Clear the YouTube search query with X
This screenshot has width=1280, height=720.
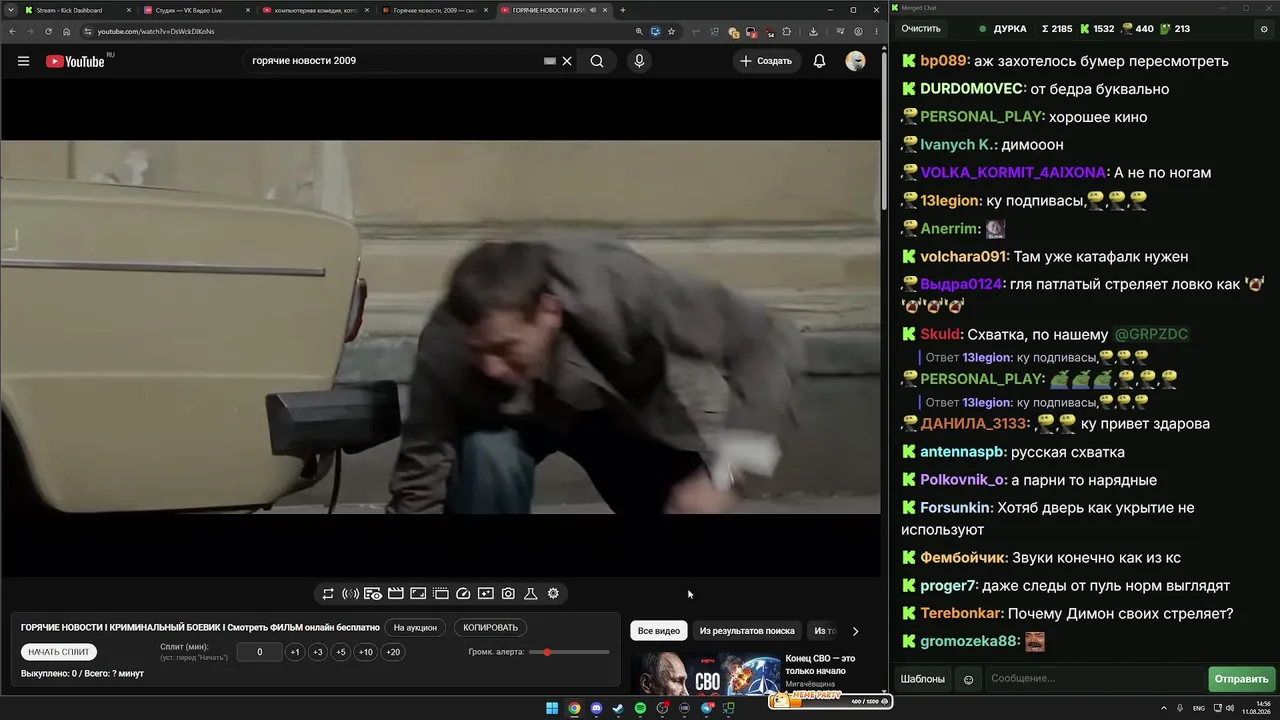click(567, 61)
